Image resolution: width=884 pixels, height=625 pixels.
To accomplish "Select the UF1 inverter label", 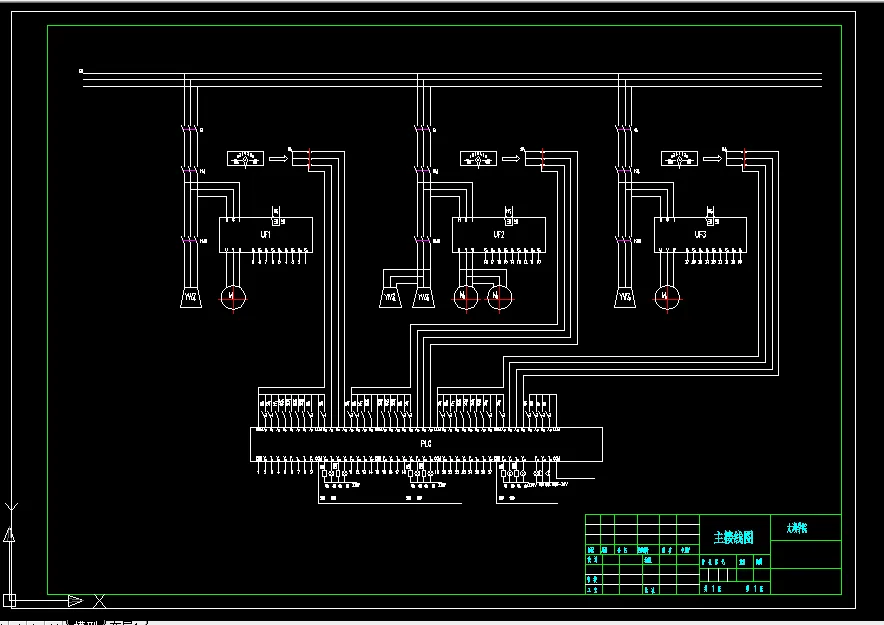I will click(x=266, y=234).
